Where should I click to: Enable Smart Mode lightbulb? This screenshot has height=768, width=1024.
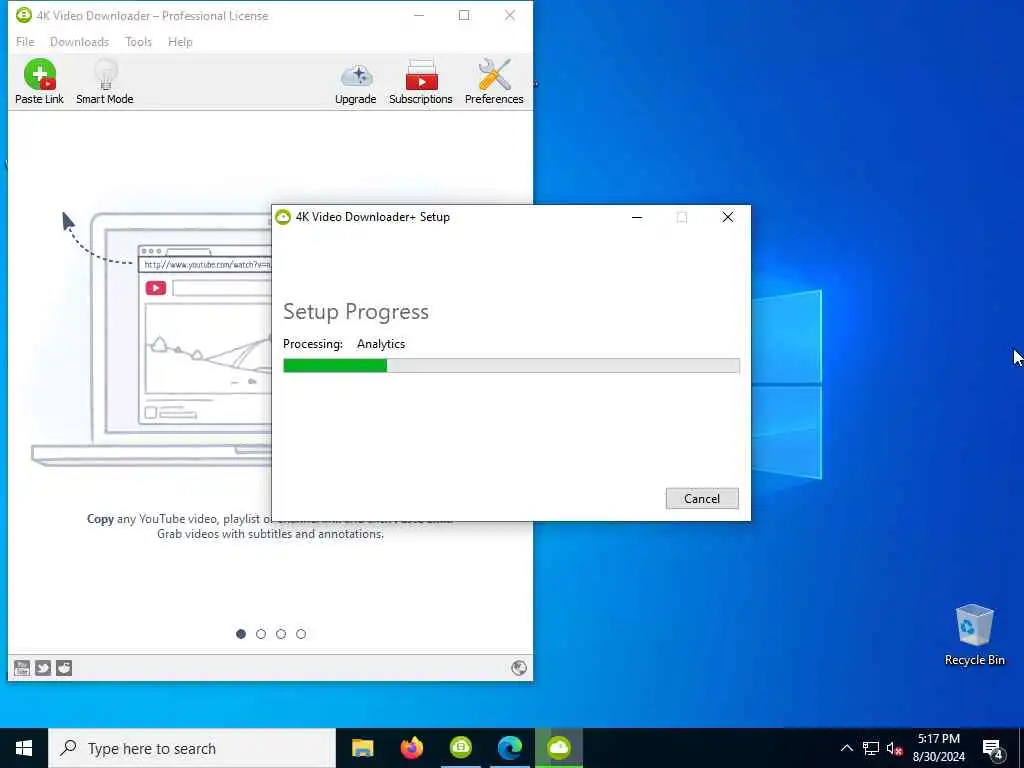click(x=104, y=82)
